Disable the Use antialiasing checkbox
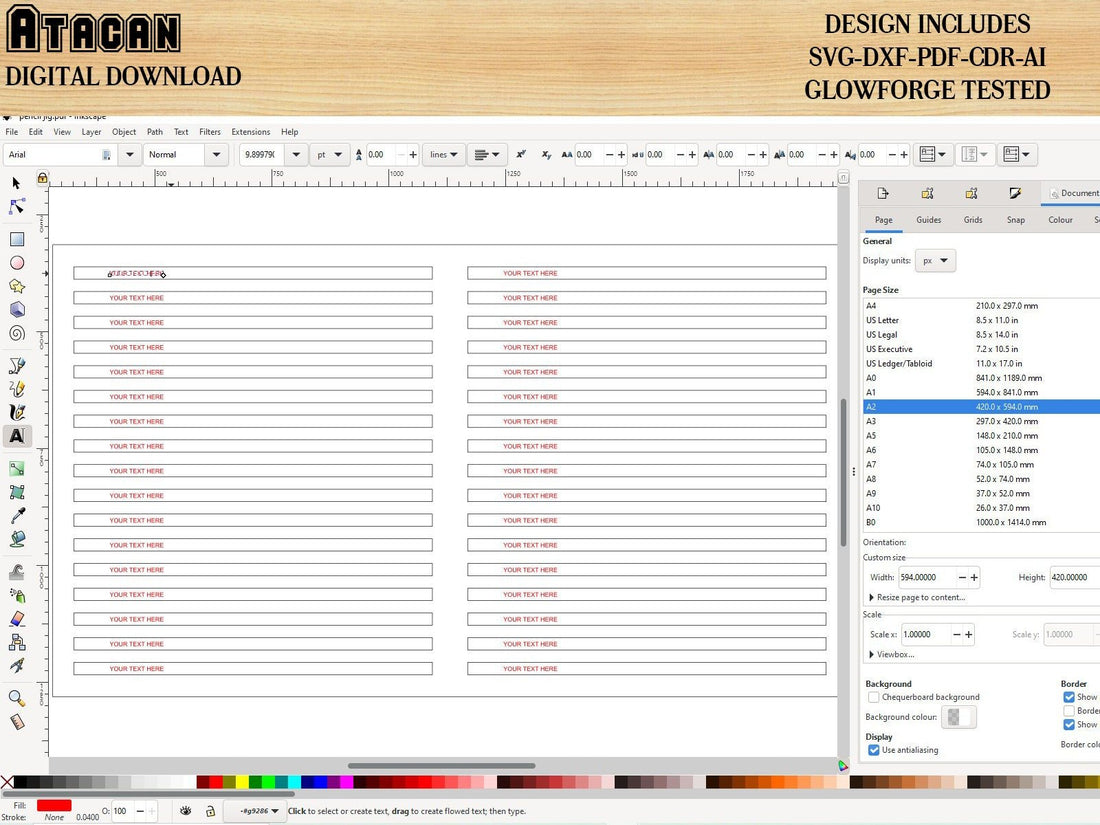Image resolution: width=1100 pixels, height=825 pixels. (874, 750)
